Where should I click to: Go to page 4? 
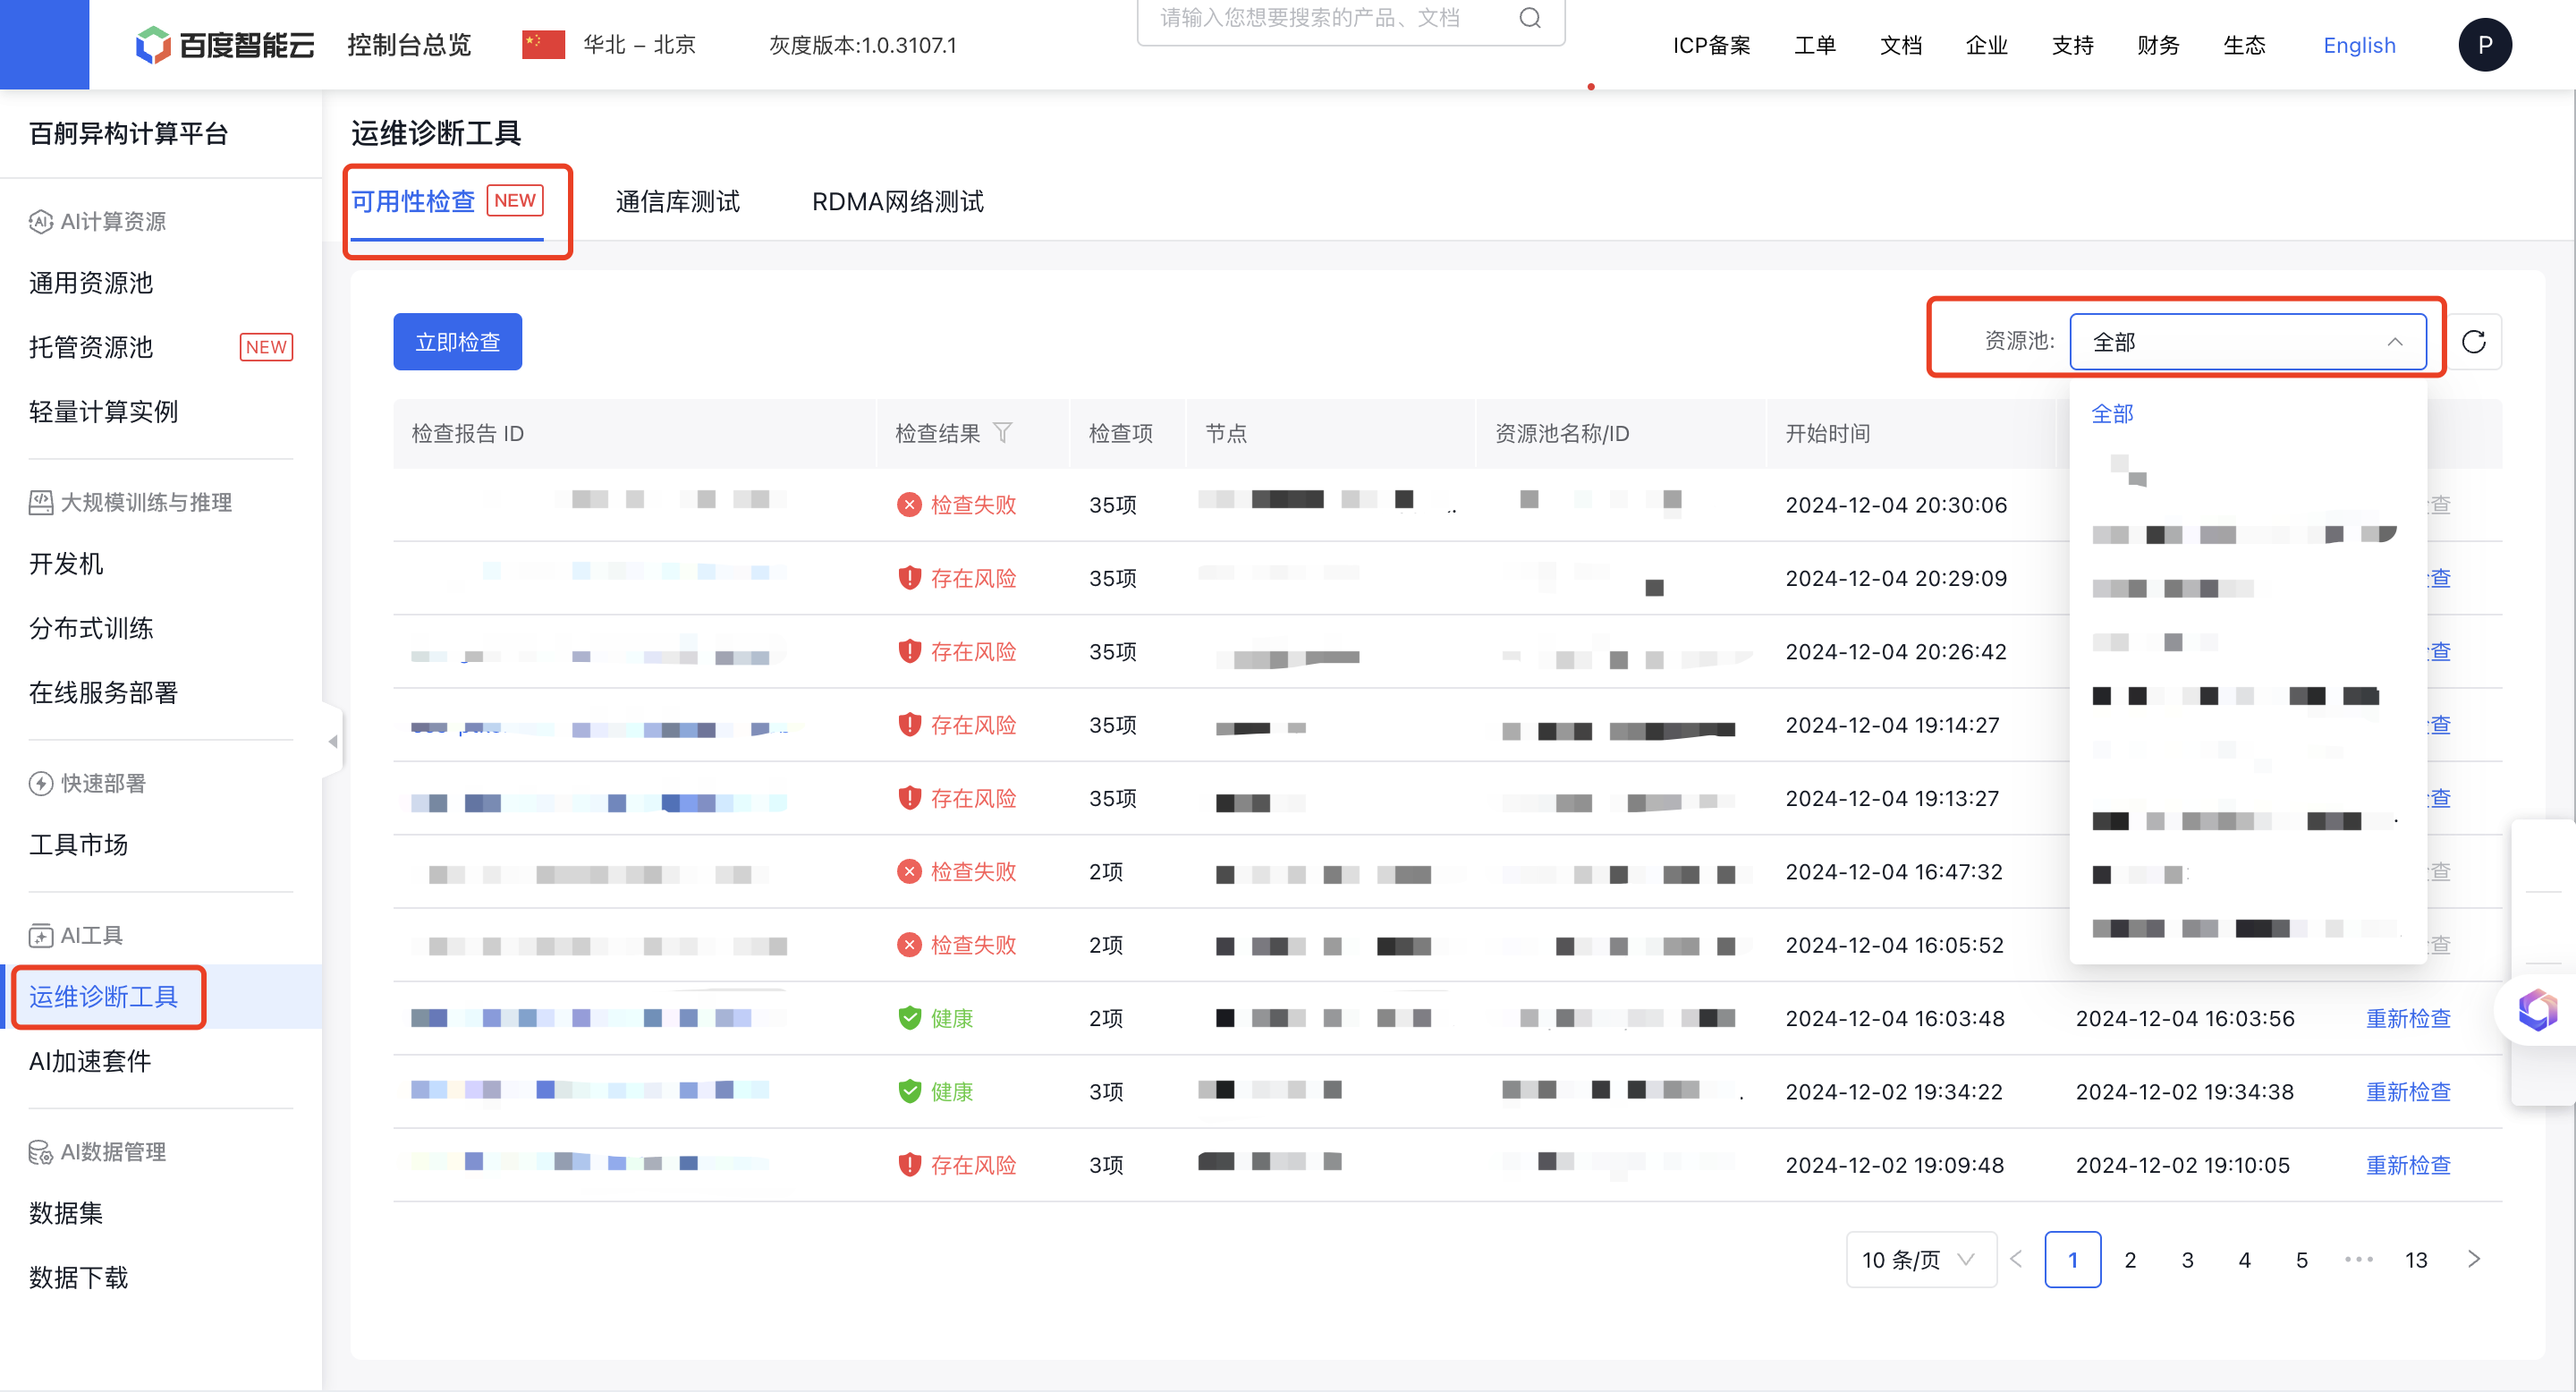click(2244, 1260)
